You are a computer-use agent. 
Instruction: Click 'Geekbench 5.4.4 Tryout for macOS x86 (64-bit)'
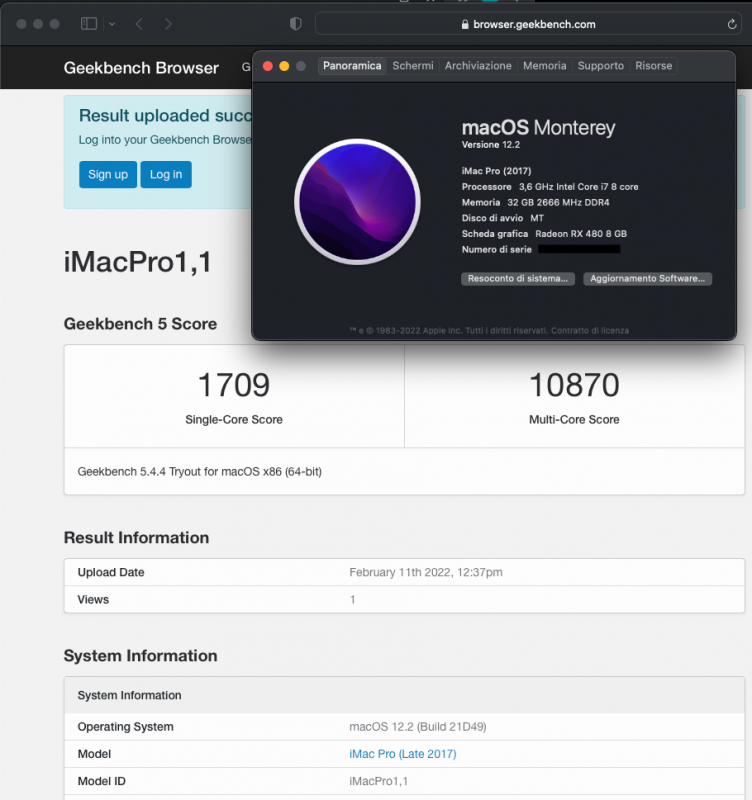(199, 471)
